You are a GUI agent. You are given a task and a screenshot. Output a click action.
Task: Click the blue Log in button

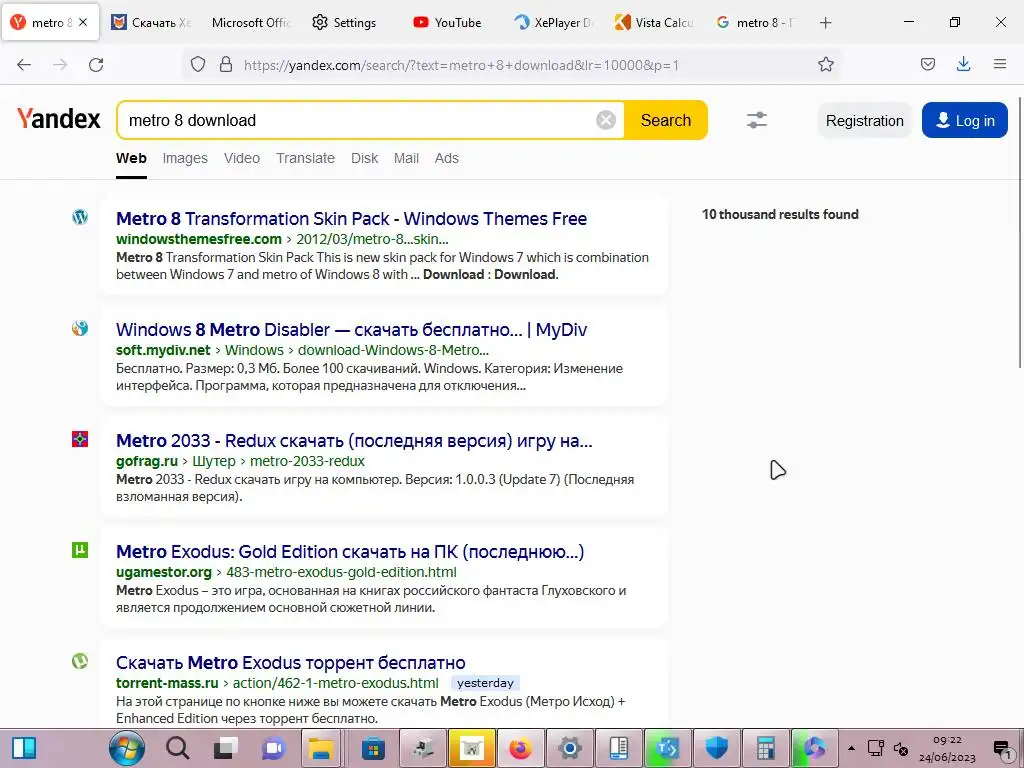pyautogui.click(x=965, y=121)
